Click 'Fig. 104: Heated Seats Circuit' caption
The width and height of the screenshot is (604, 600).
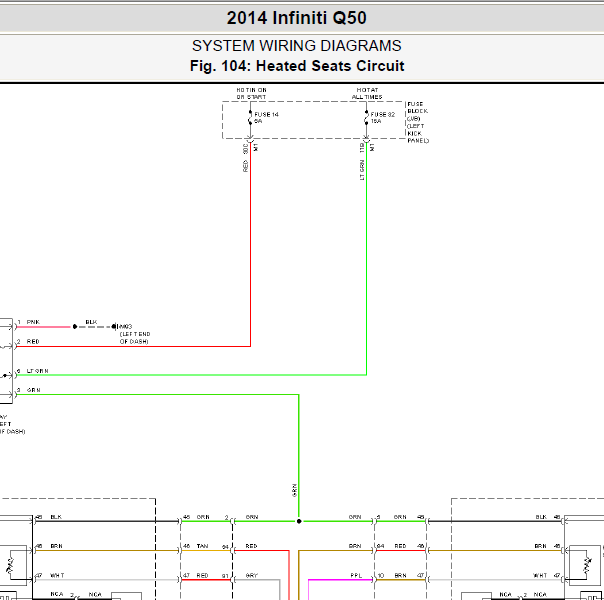[x=297, y=66]
